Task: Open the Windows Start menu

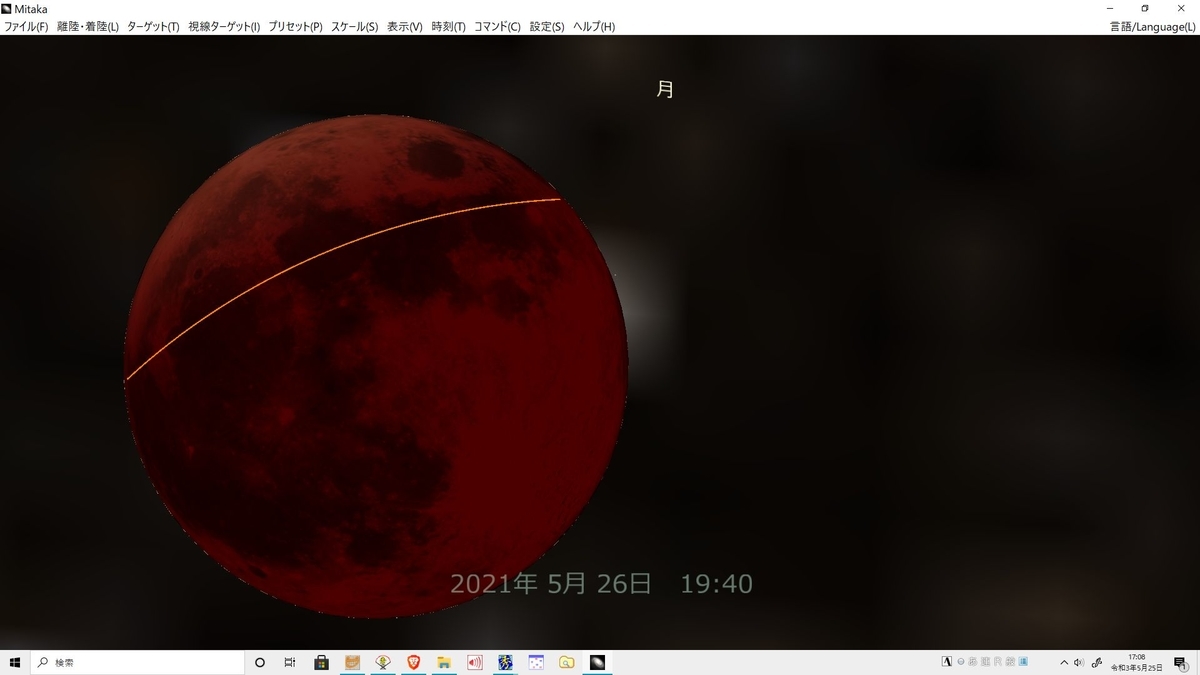Action: pos(14,661)
